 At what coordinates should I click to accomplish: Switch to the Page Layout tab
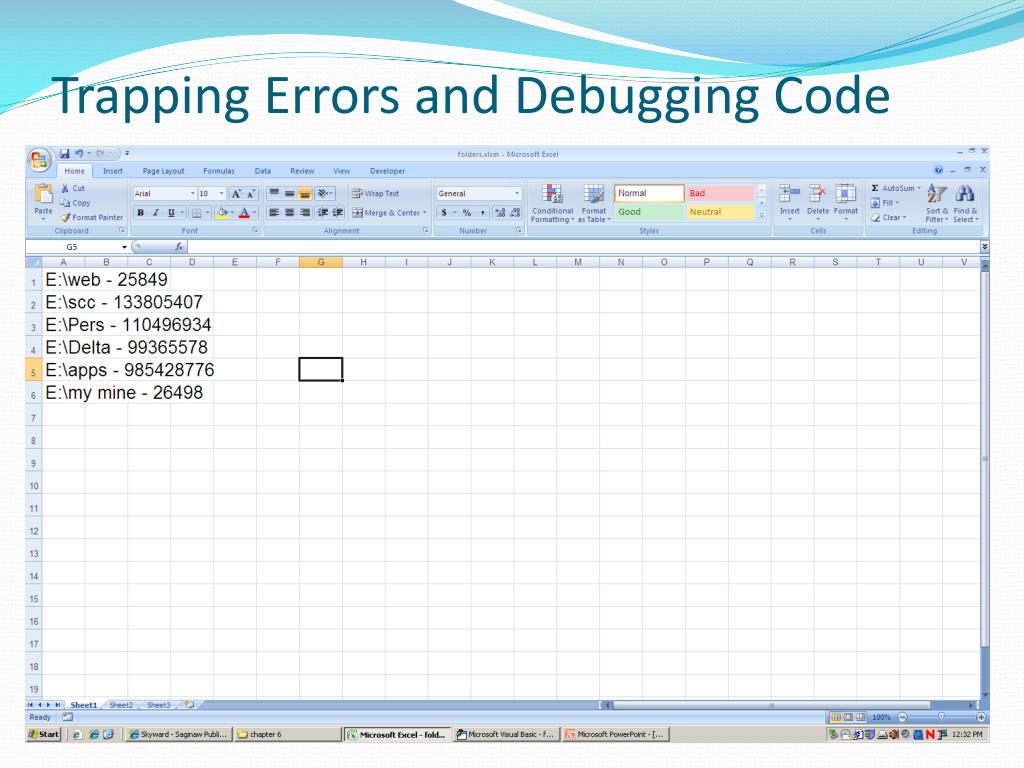pyautogui.click(x=163, y=171)
